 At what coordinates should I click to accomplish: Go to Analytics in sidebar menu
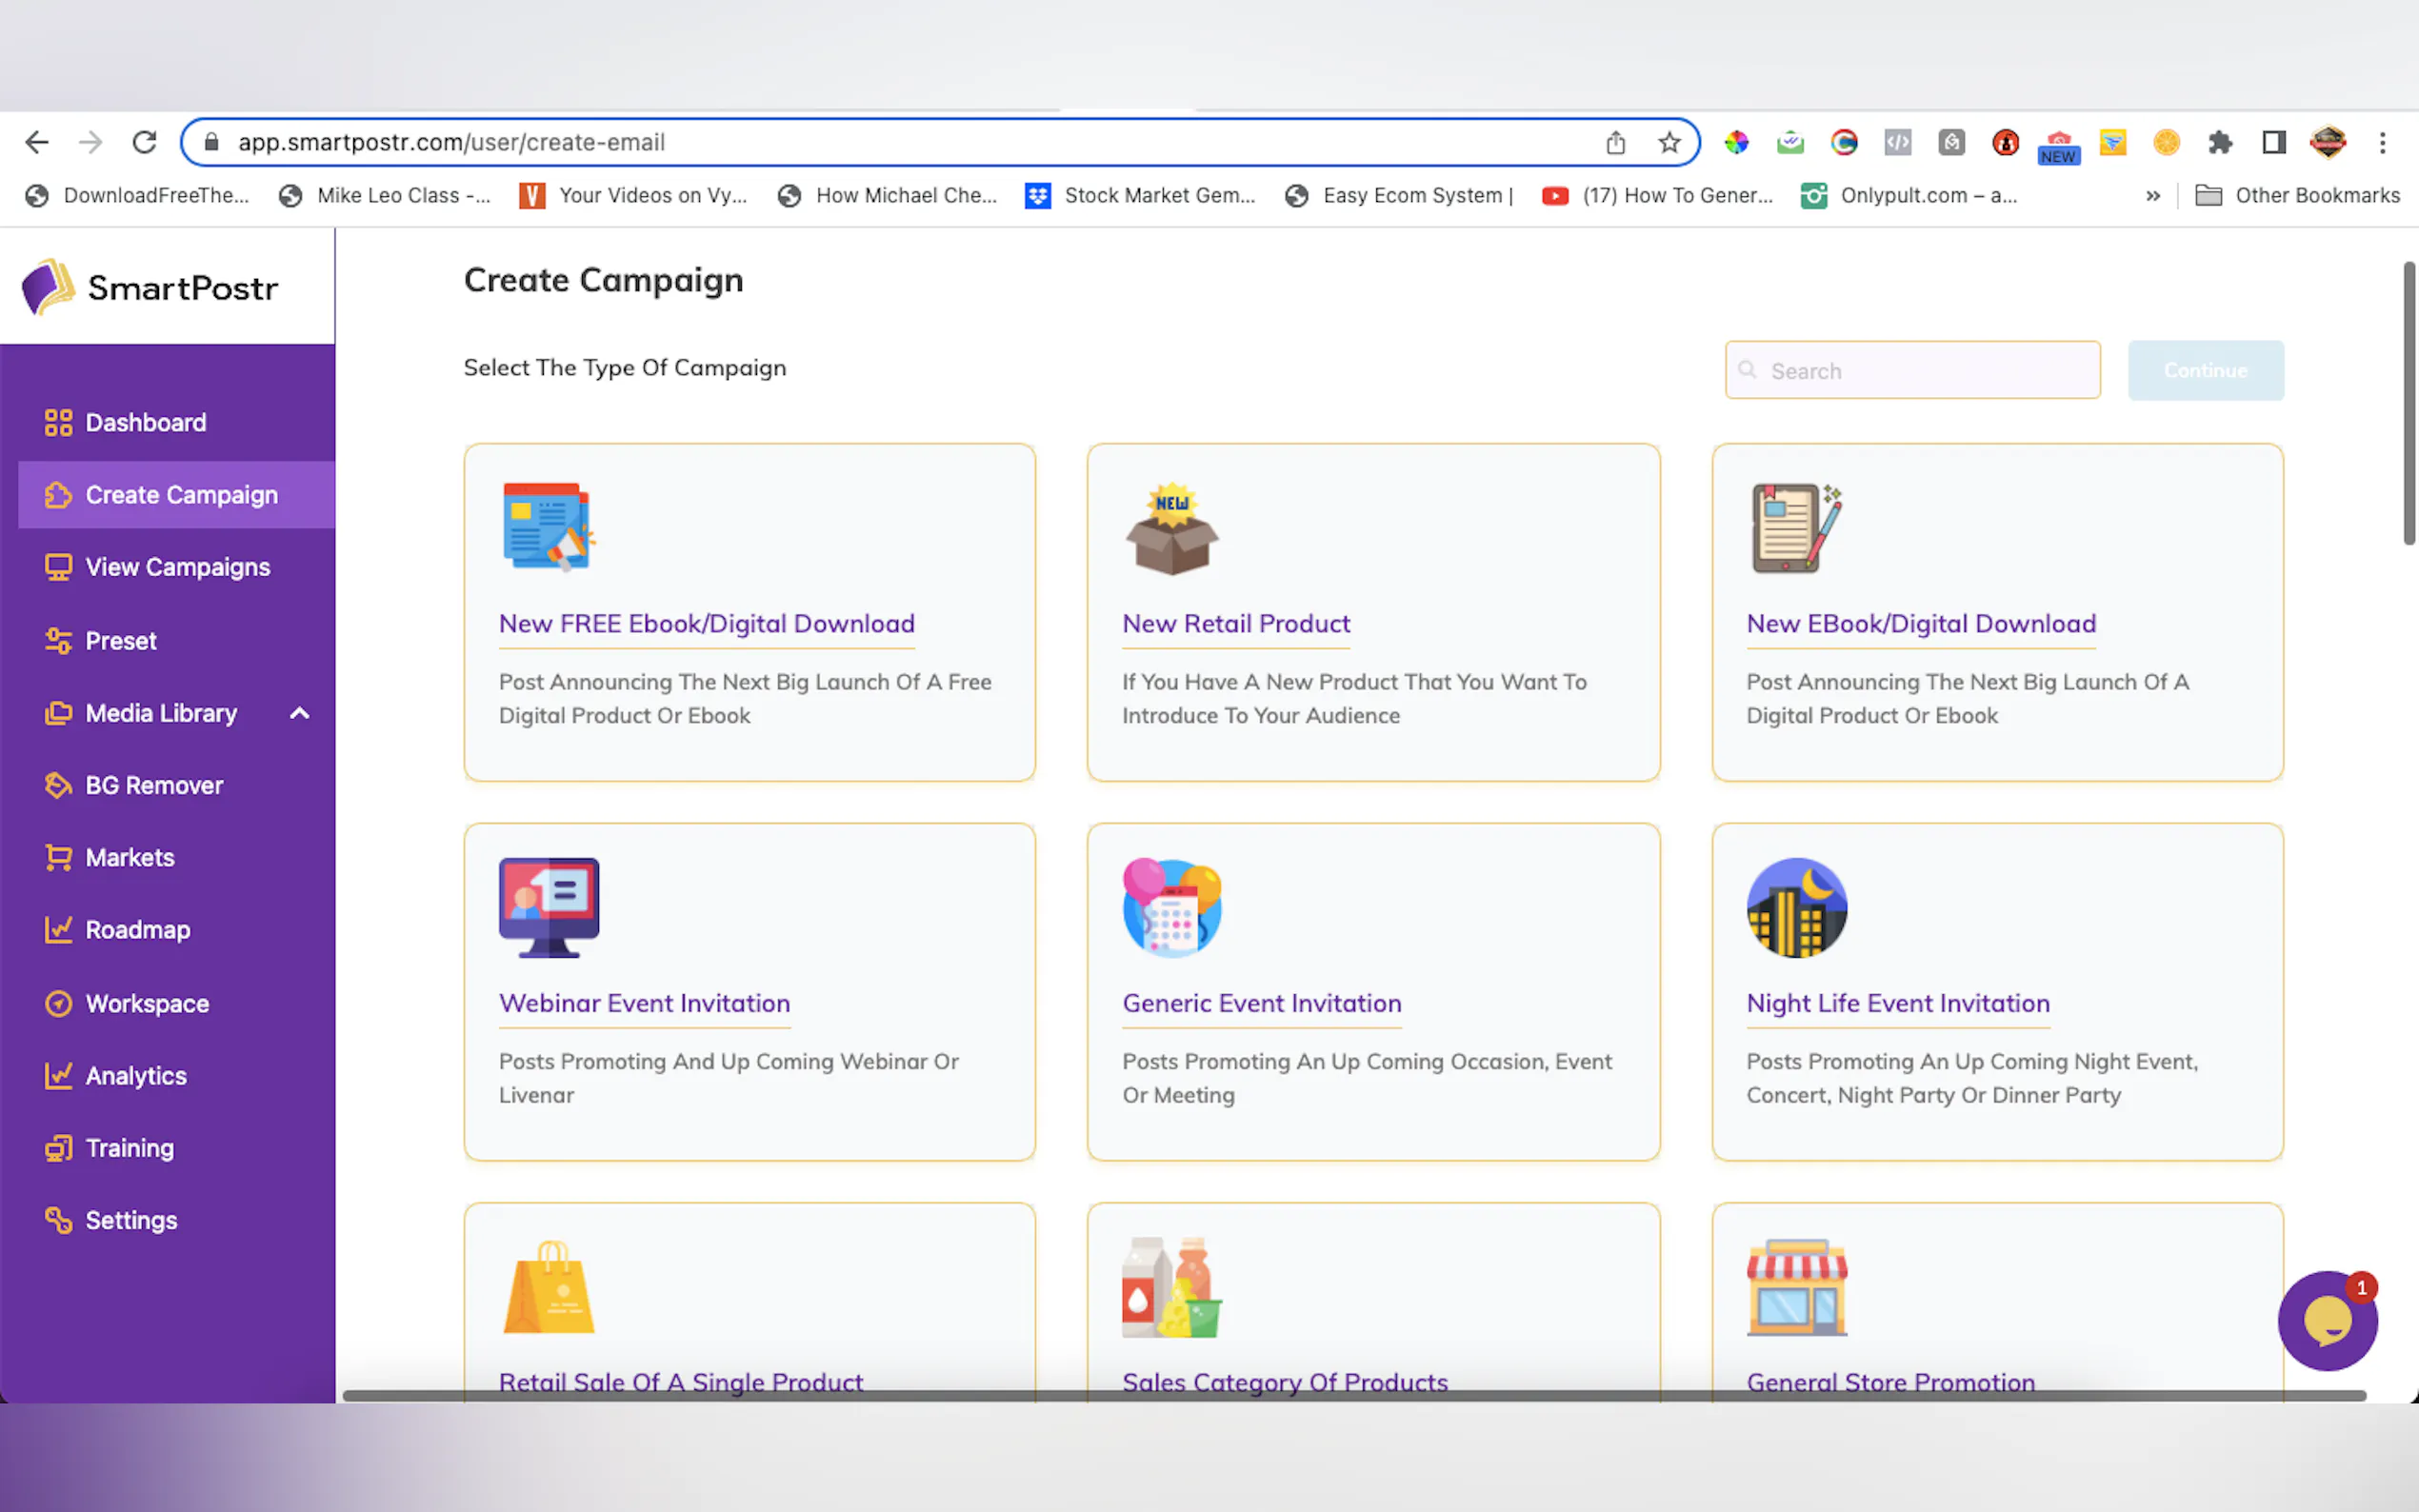(136, 1076)
